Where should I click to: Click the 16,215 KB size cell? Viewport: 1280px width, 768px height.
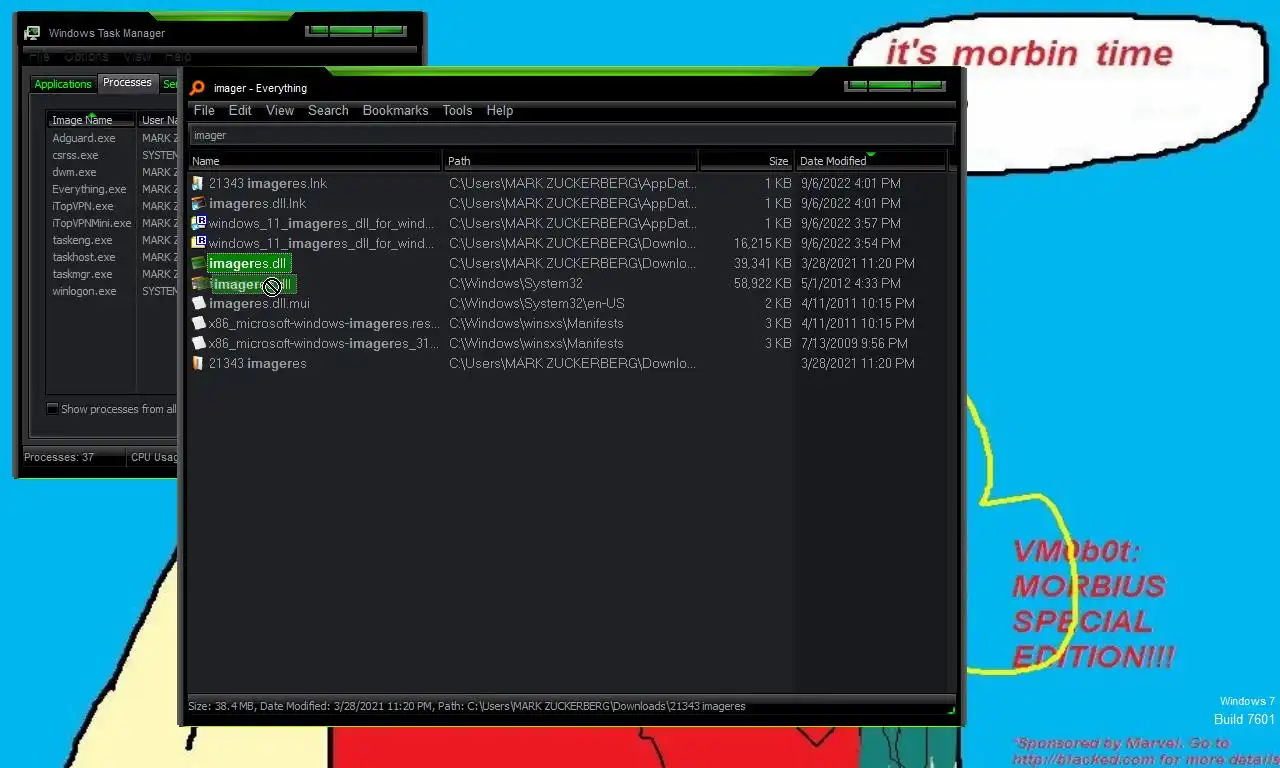[763, 244]
